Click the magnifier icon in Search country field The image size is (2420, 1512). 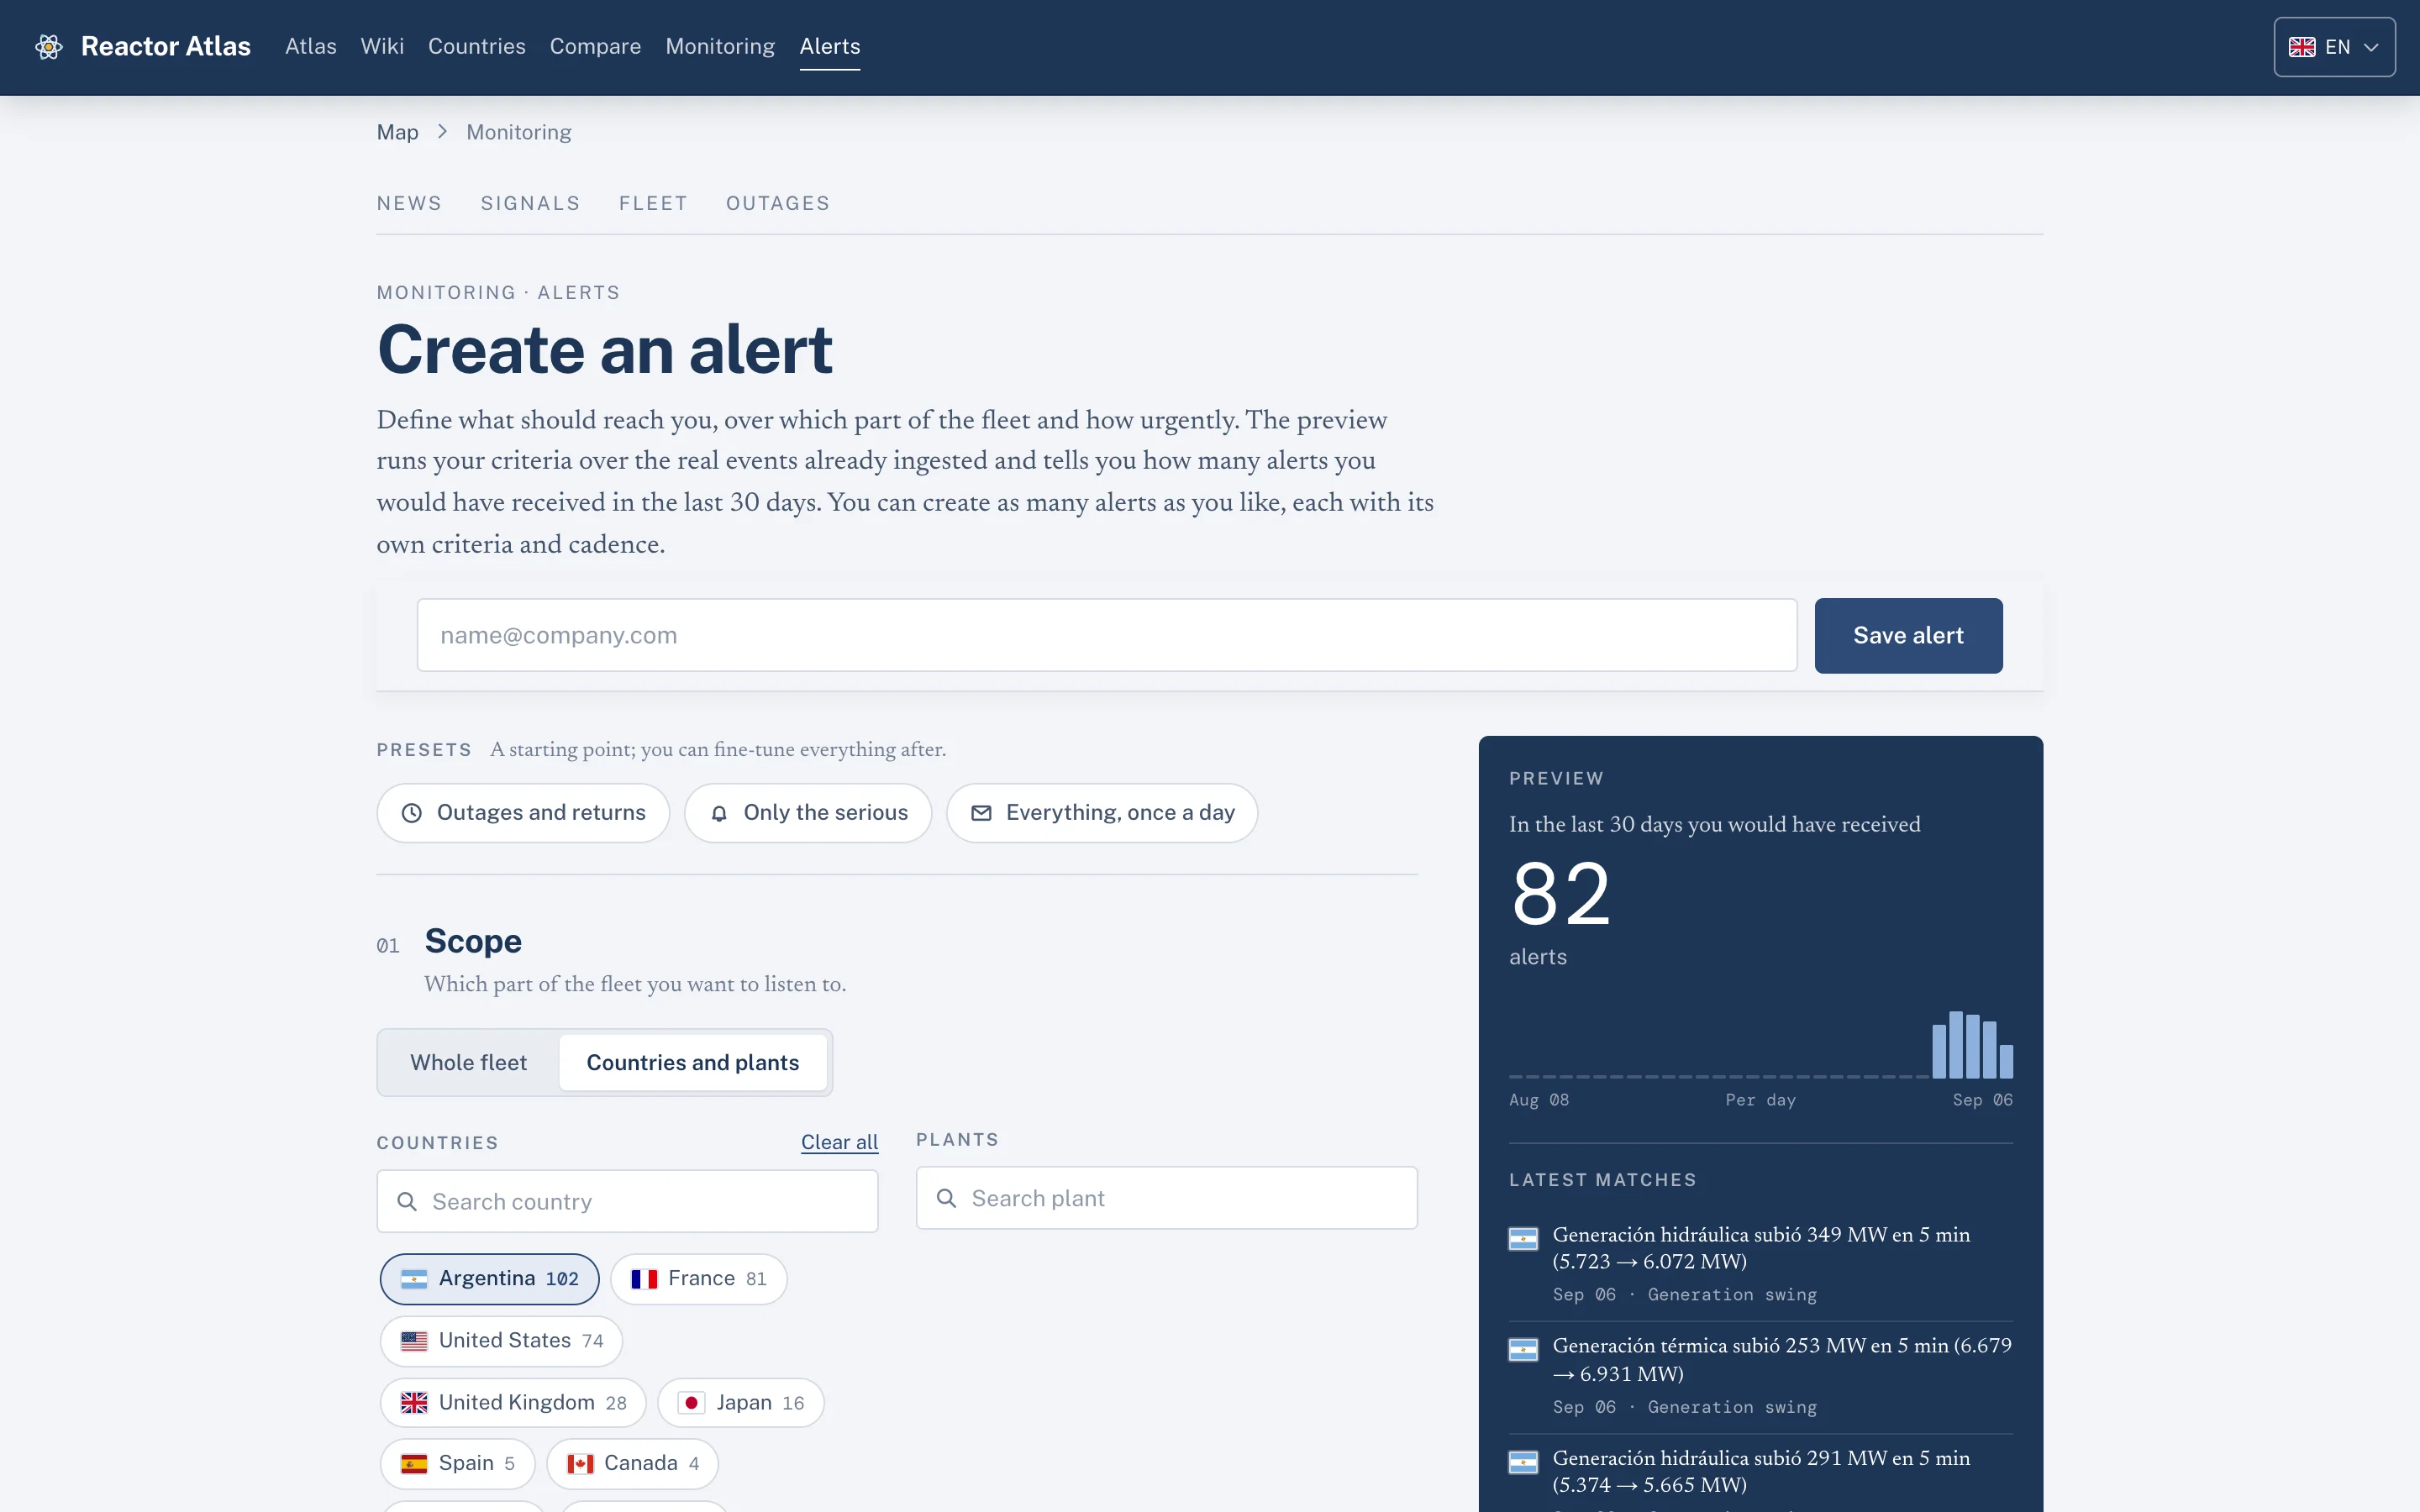point(407,1201)
